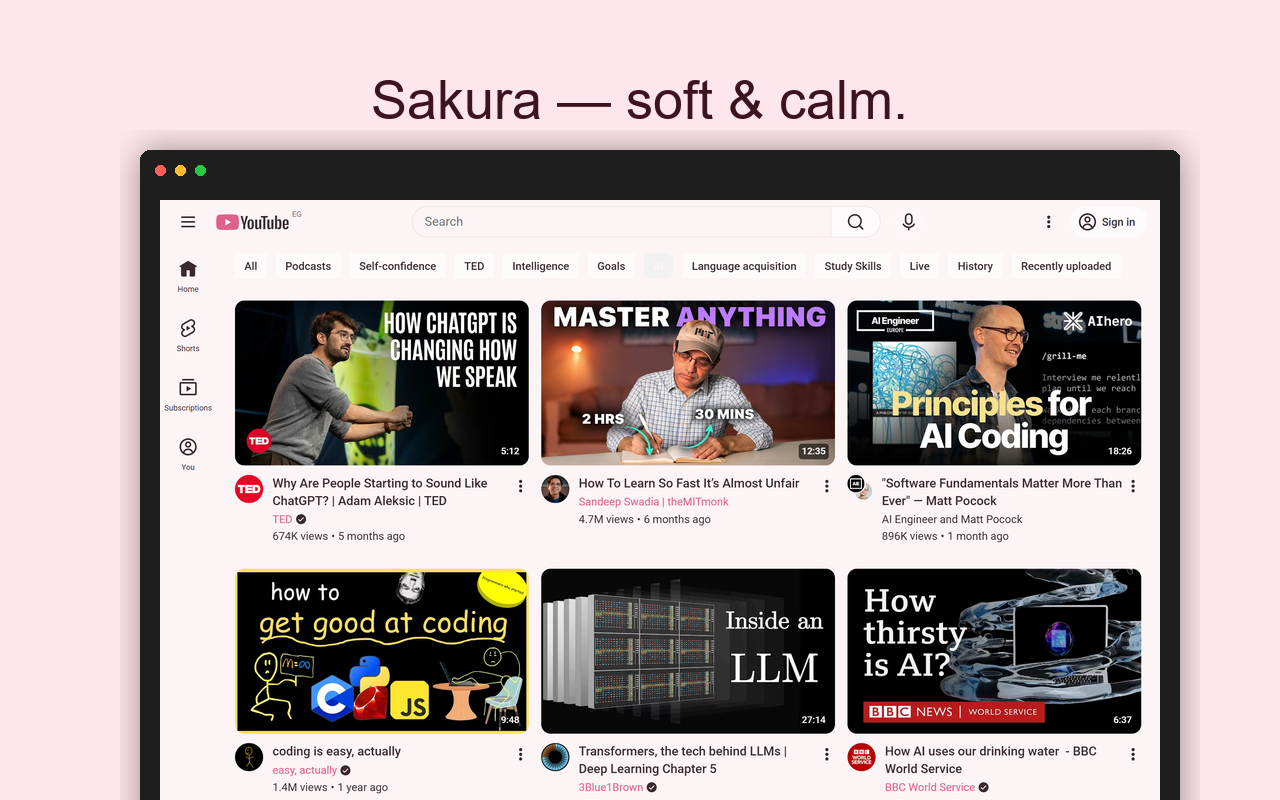The image size is (1280, 800).
Task: Show Live videos via the chip
Action: coord(920,266)
